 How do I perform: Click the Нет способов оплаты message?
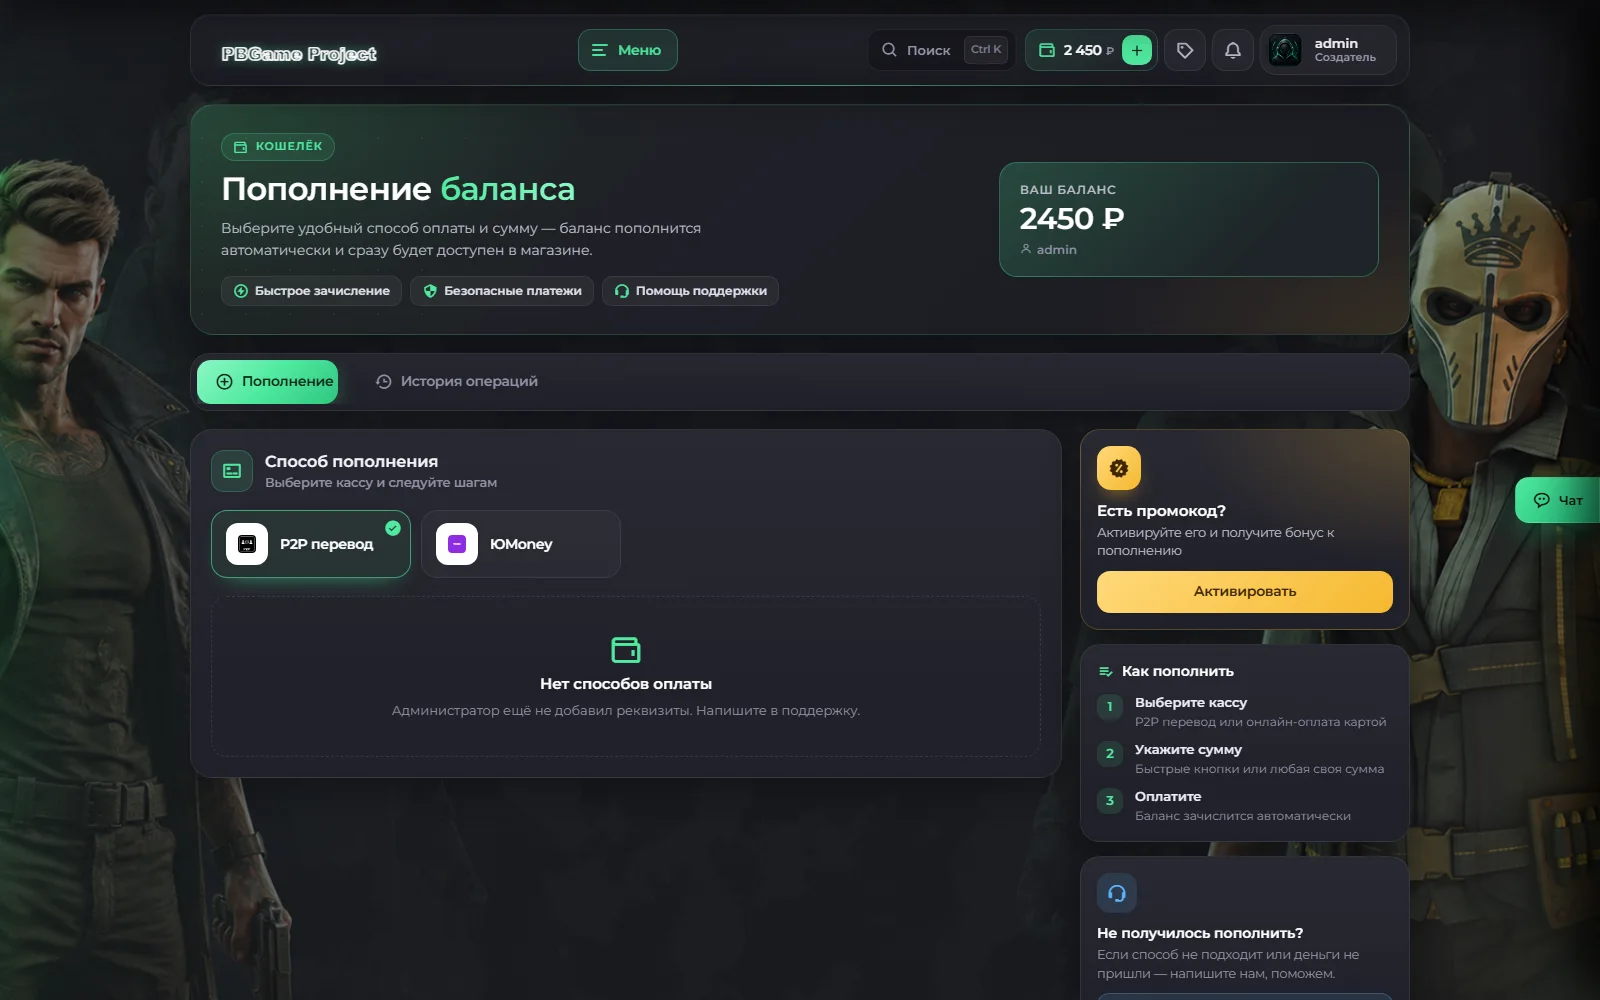(626, 684)
